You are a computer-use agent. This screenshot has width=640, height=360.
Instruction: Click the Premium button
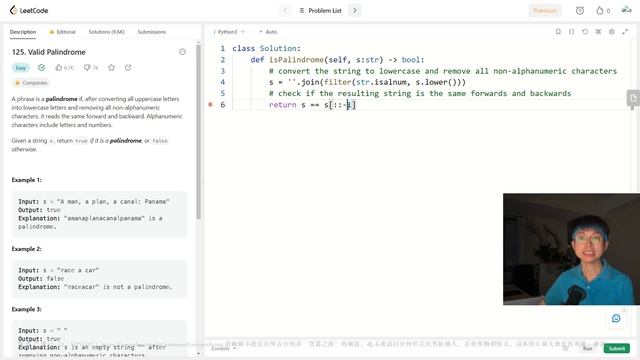pos(545,11)
